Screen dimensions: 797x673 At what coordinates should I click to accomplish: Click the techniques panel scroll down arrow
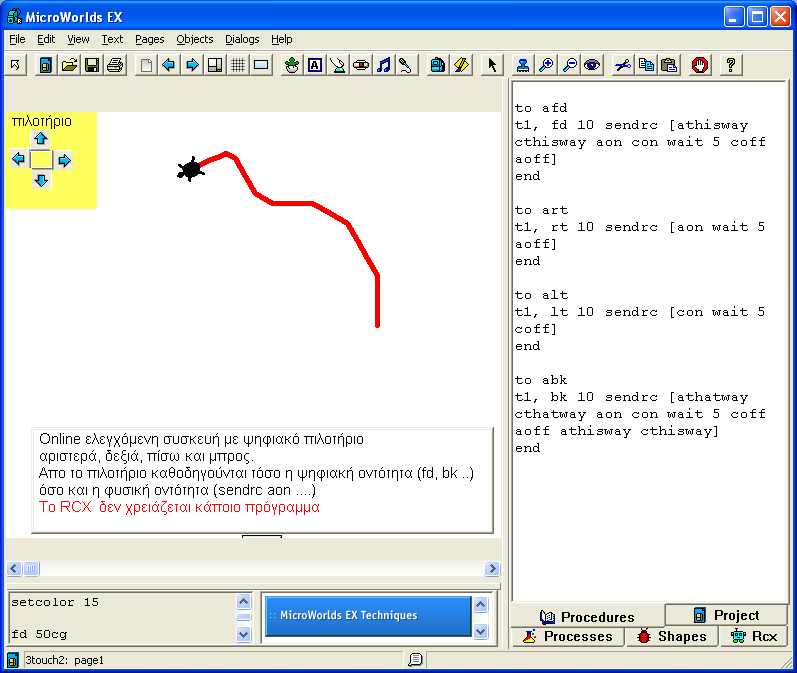tap(481, 631)
